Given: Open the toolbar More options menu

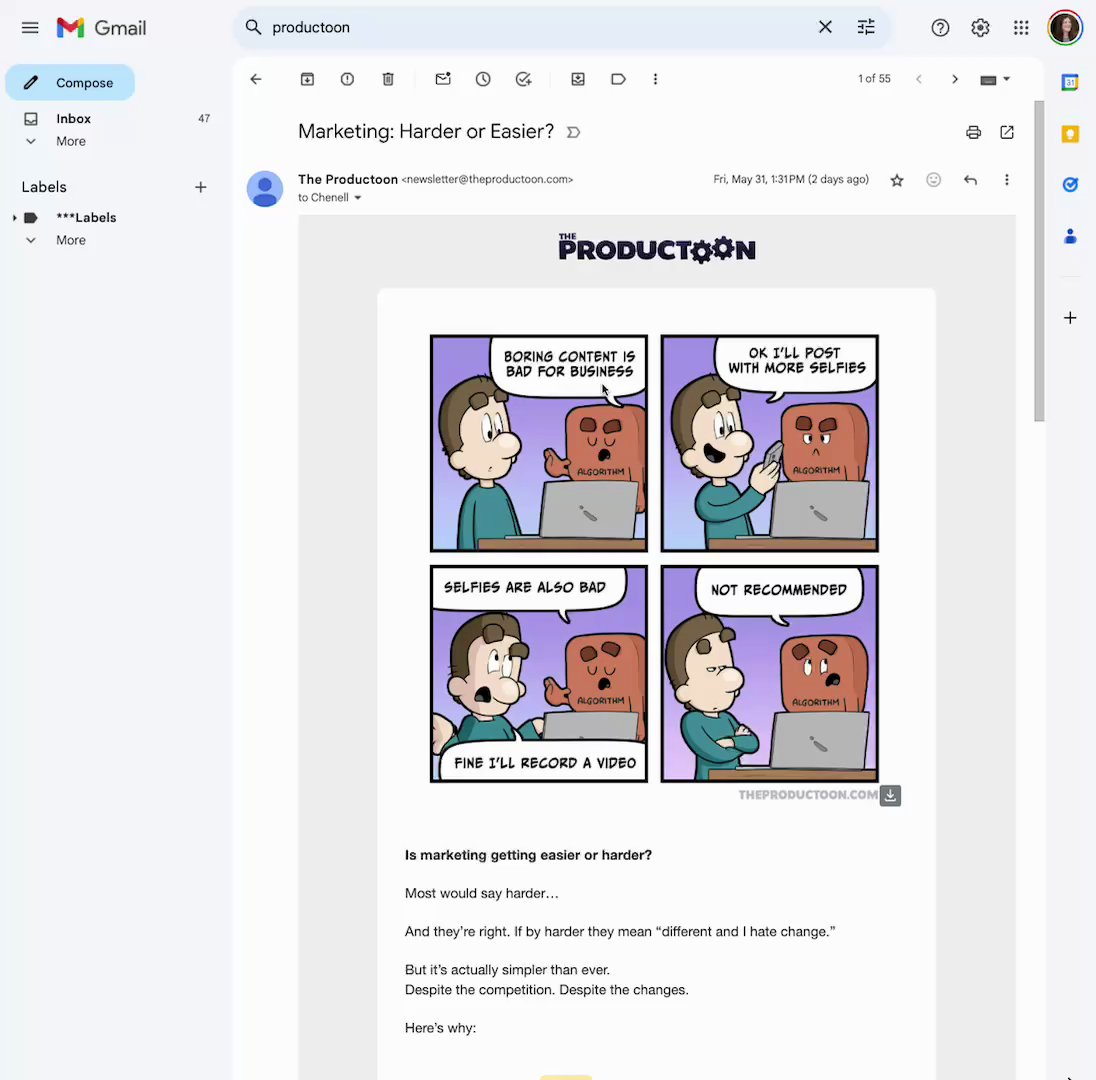Looking at the screenshot, I should coord(655,79).
